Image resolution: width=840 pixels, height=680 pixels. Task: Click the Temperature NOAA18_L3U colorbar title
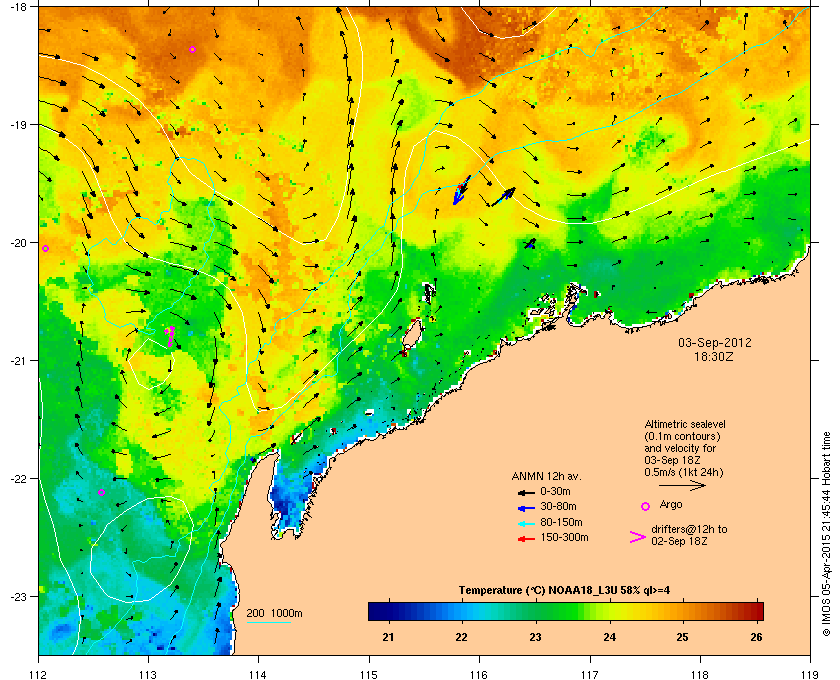click(564, 591)
